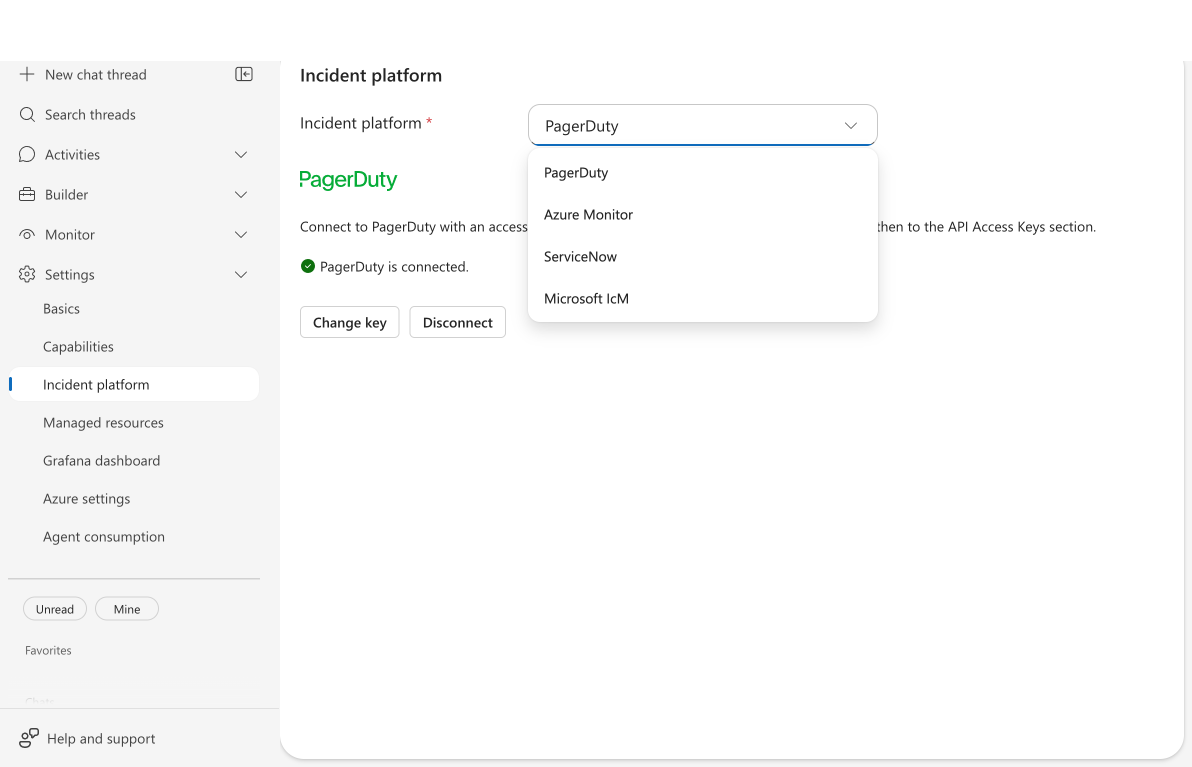Expand the Monitor section chevron
Image resolution: width=1192 pixels, height=767 pixels.
pyautogui.click(x=241, y=235)
